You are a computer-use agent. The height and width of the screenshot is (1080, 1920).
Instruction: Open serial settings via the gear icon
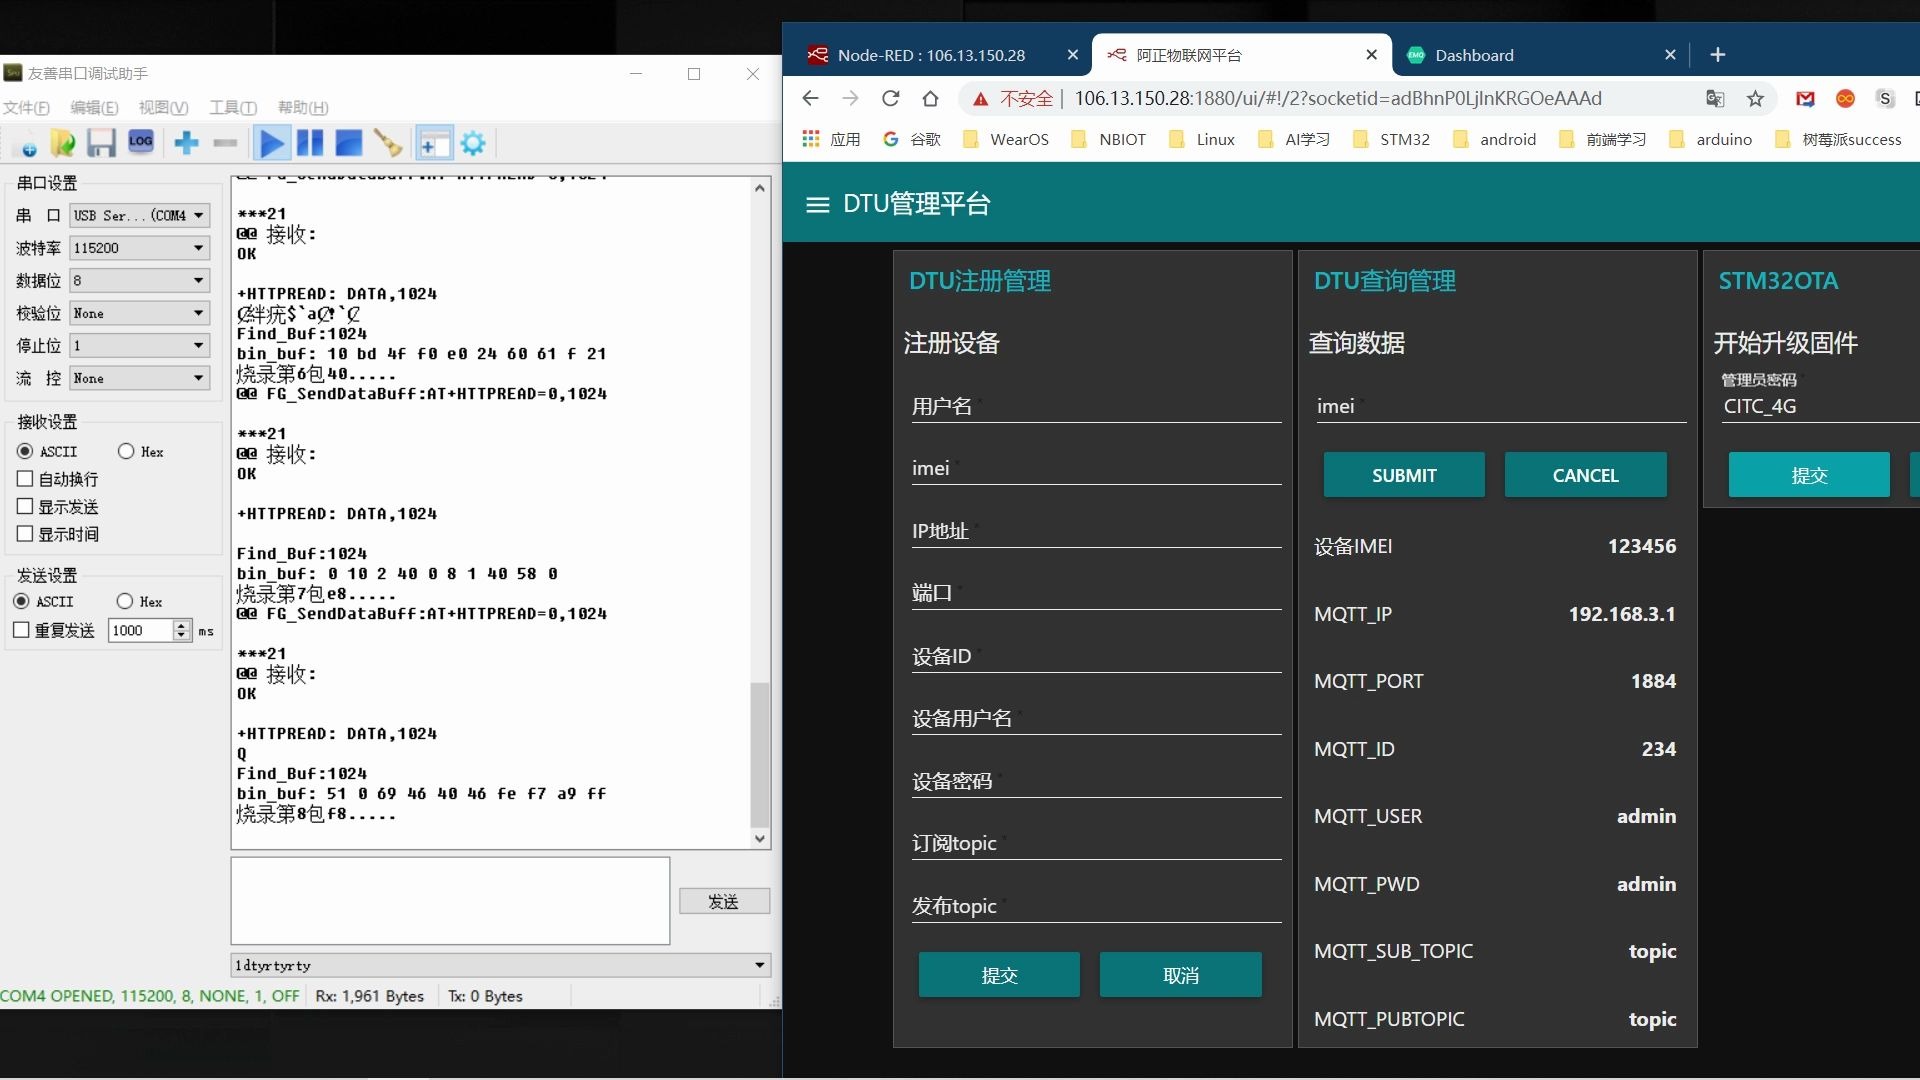[x=473, y=142]
